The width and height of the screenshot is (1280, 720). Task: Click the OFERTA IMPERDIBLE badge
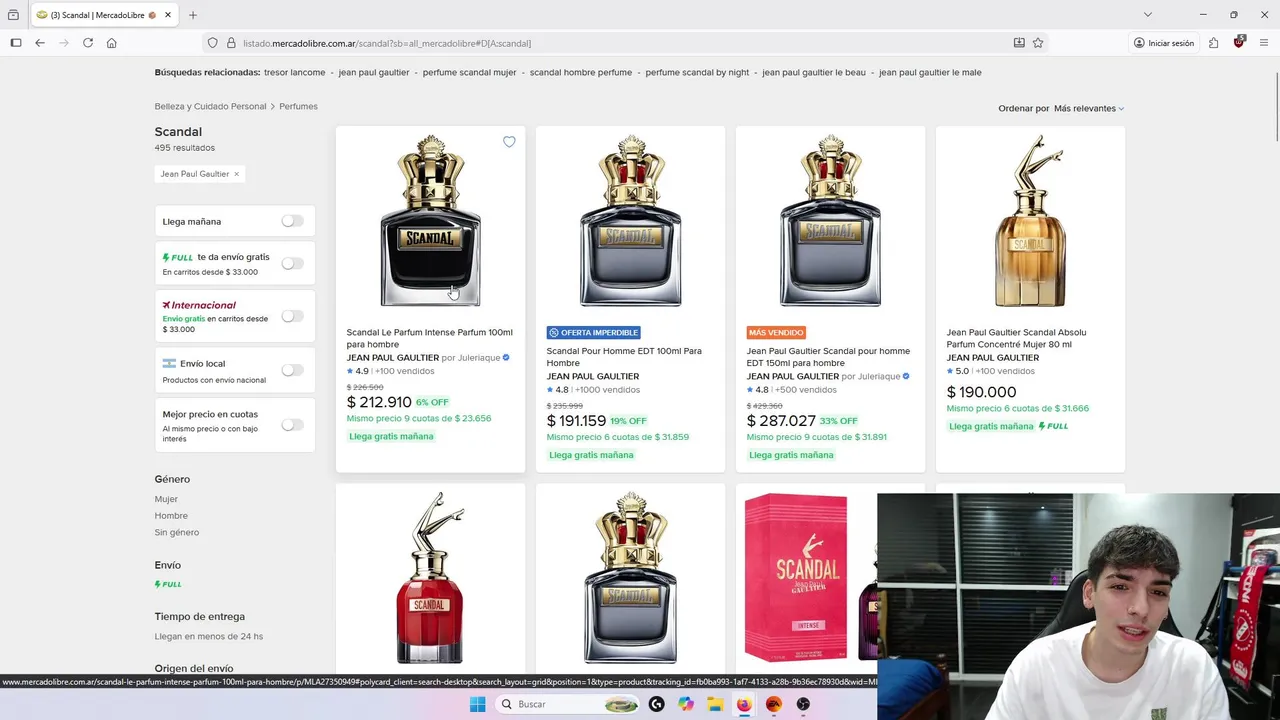tap(593, 333)
